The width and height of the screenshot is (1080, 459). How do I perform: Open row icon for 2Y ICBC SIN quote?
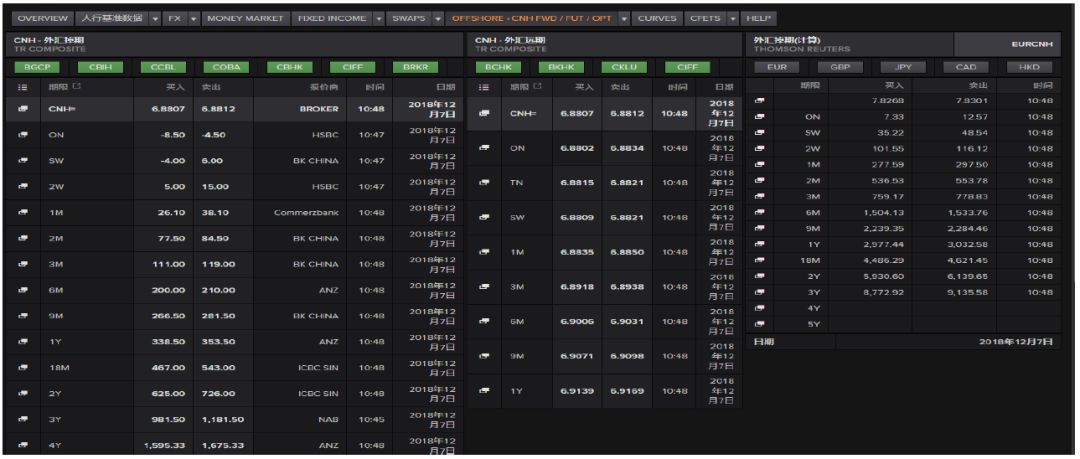pos(23,394)
